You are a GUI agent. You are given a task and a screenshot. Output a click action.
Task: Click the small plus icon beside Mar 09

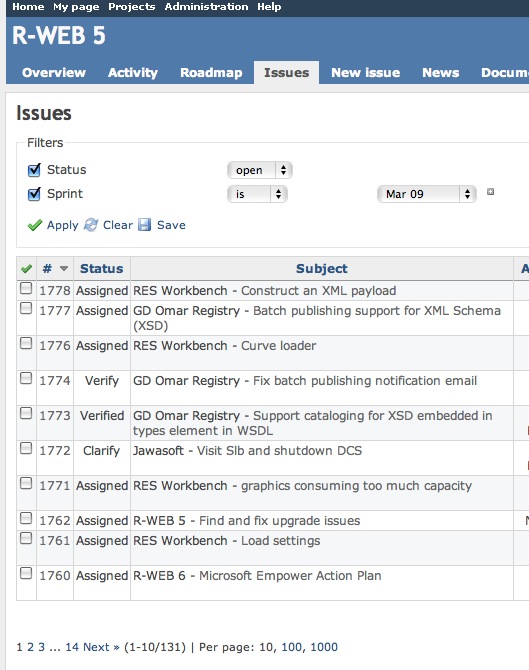tap(491, 192)
